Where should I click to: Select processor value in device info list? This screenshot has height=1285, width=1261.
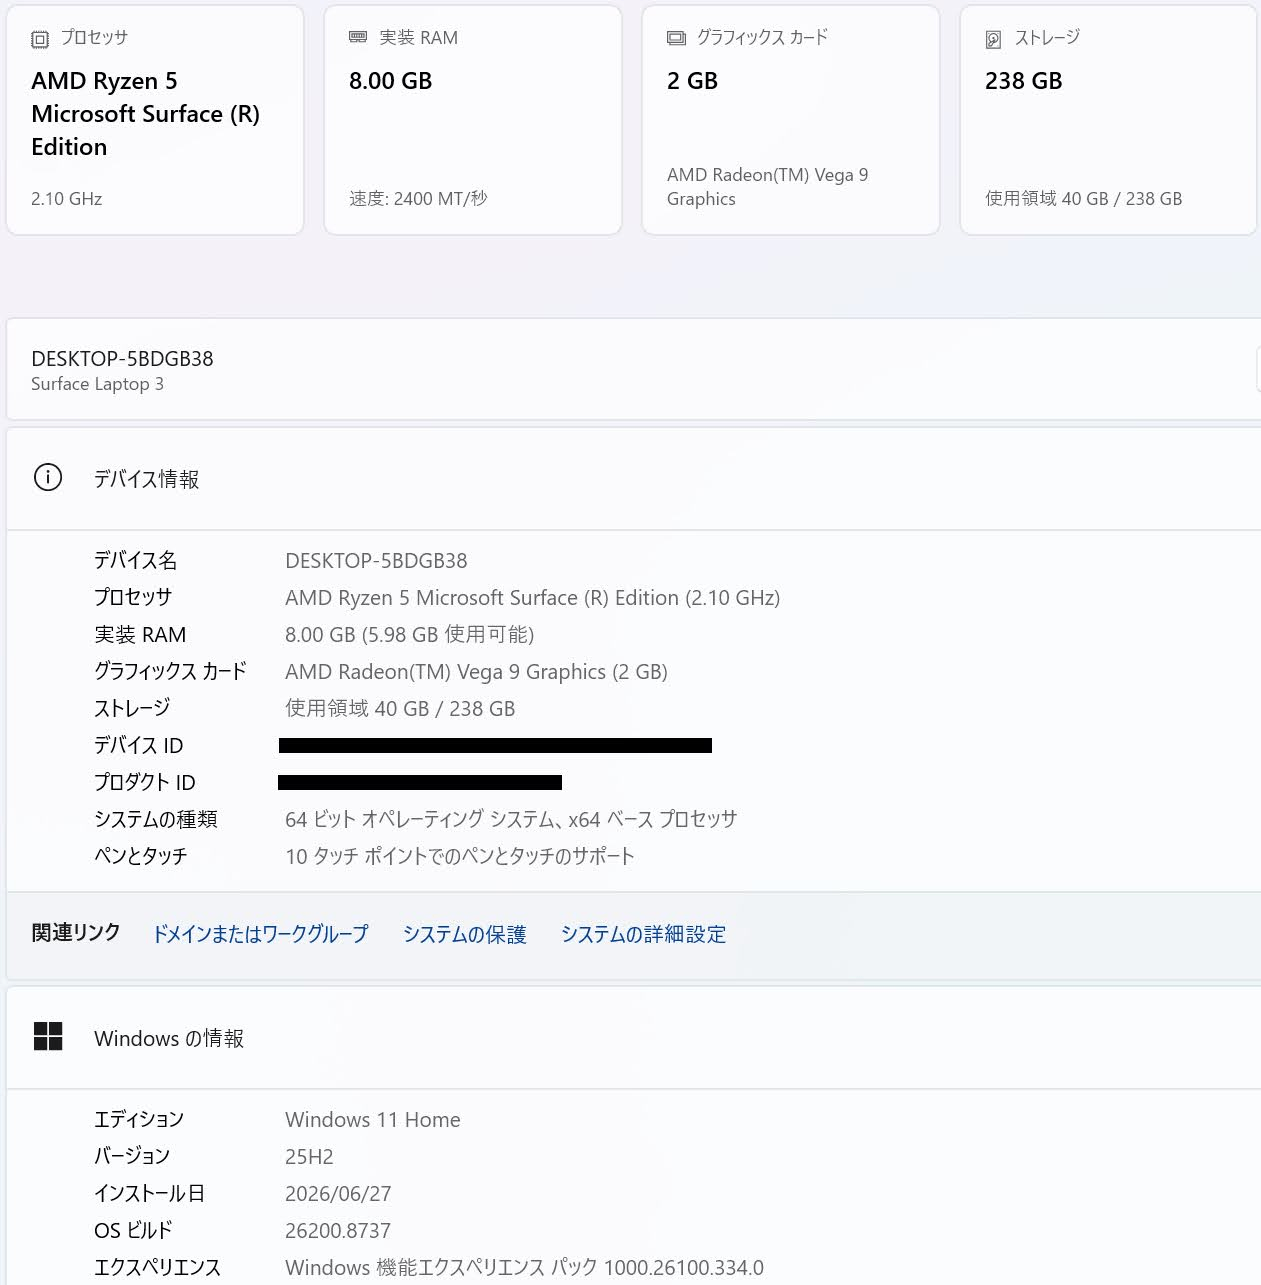tap(532, 598)
